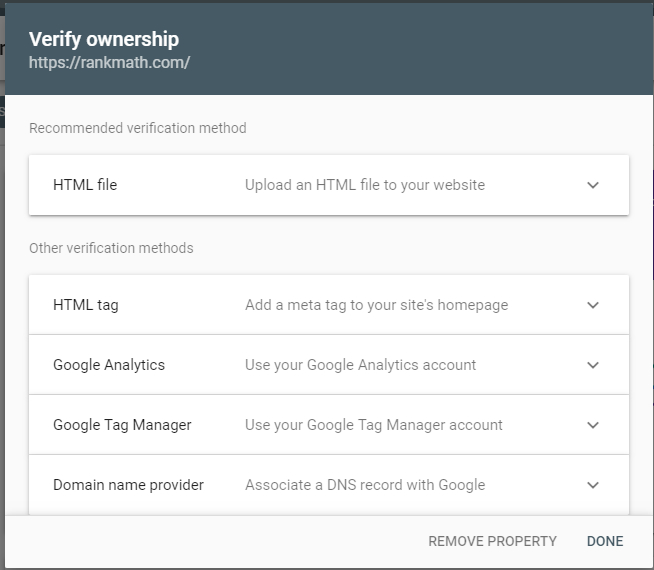Click the REMOVE PROPERTY button
This screenshot has height=570, width=654.
[492, 541]
